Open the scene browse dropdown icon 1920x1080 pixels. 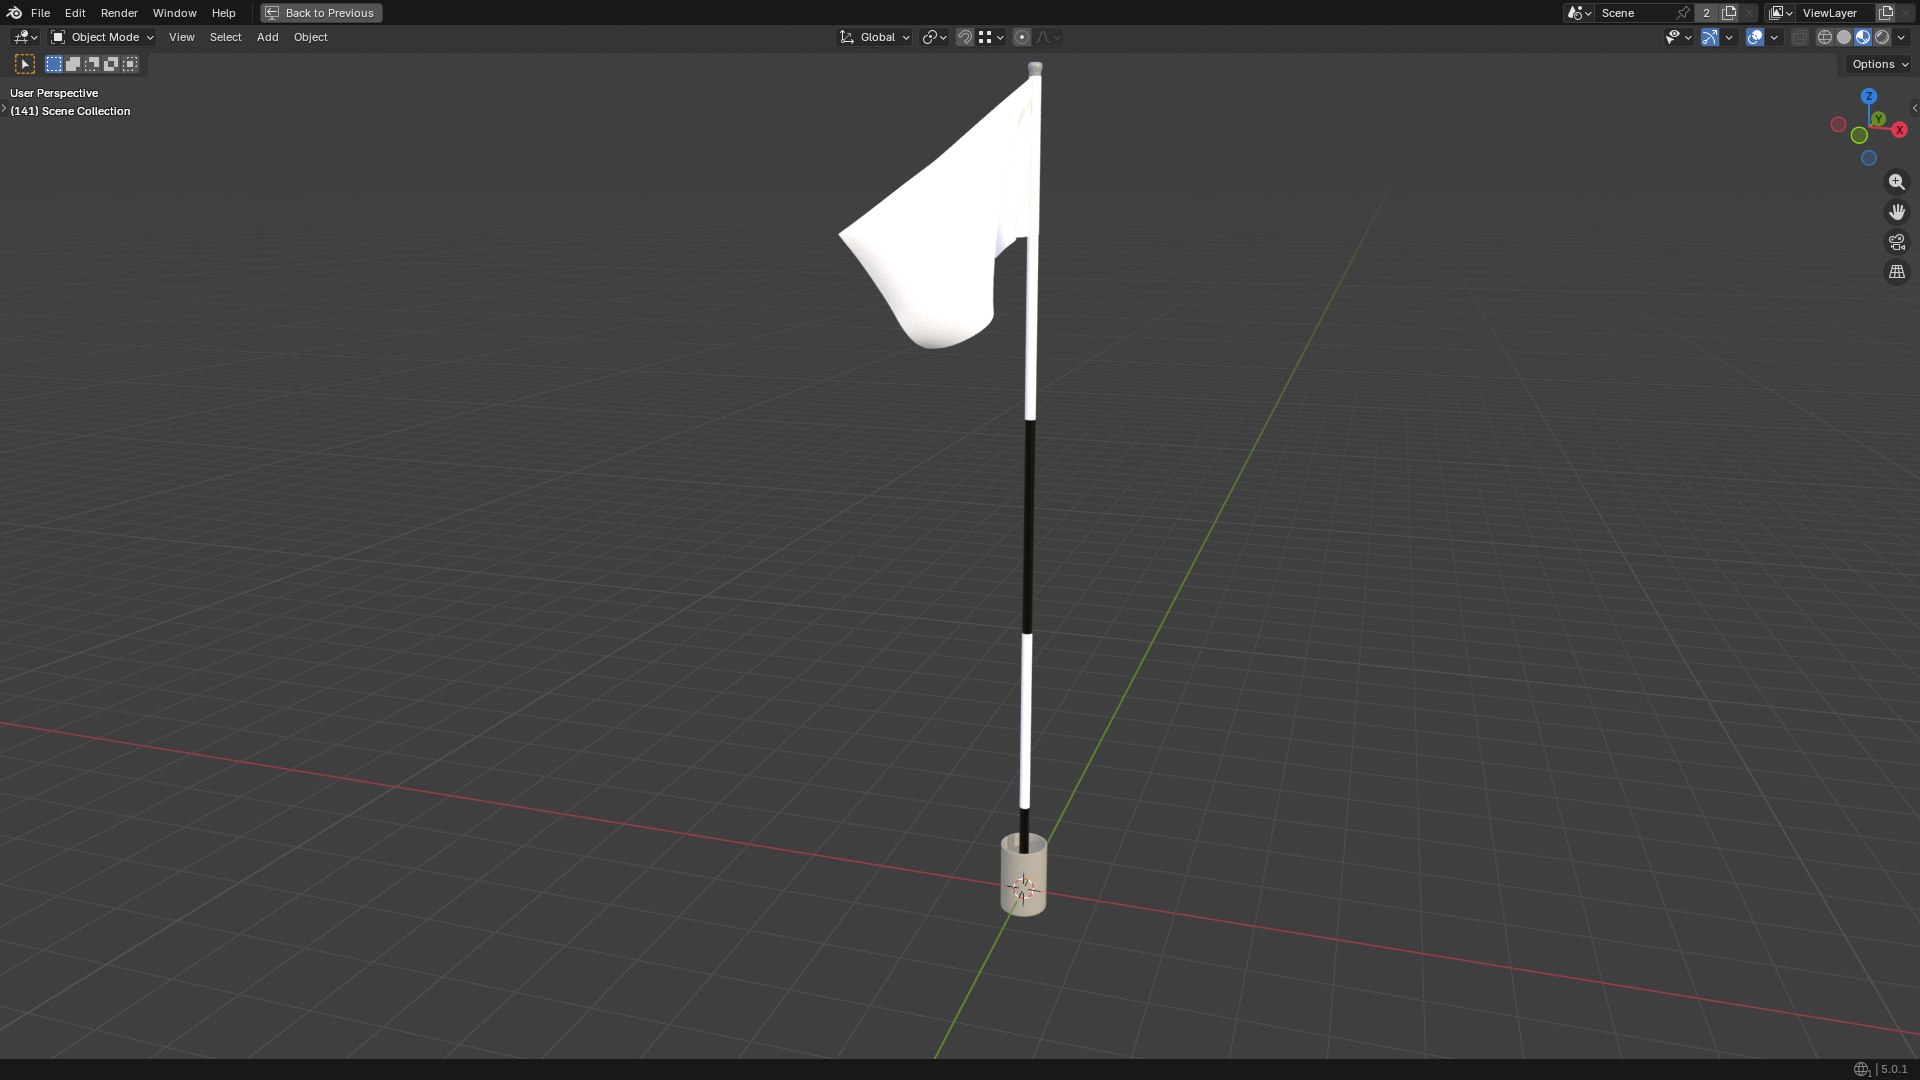(1579, 13)
